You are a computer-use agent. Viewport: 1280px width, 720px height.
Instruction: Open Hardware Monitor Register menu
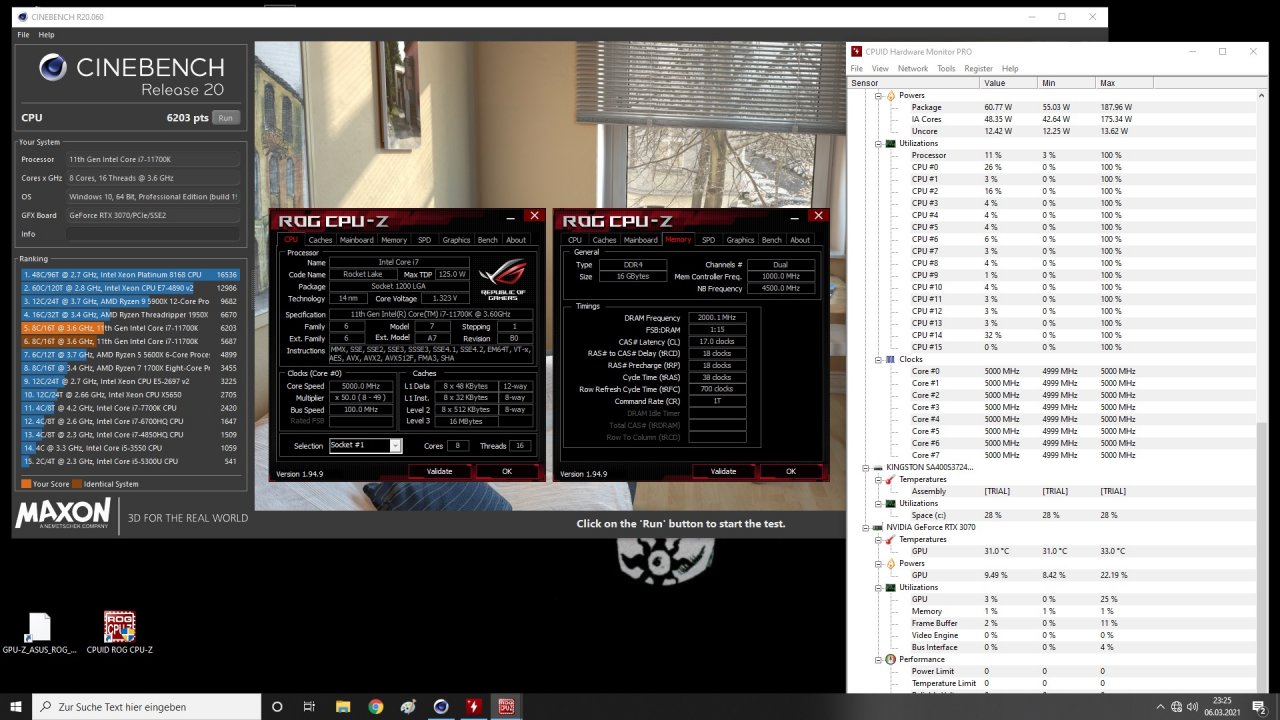pyautogui.click(x=978, y=68)
